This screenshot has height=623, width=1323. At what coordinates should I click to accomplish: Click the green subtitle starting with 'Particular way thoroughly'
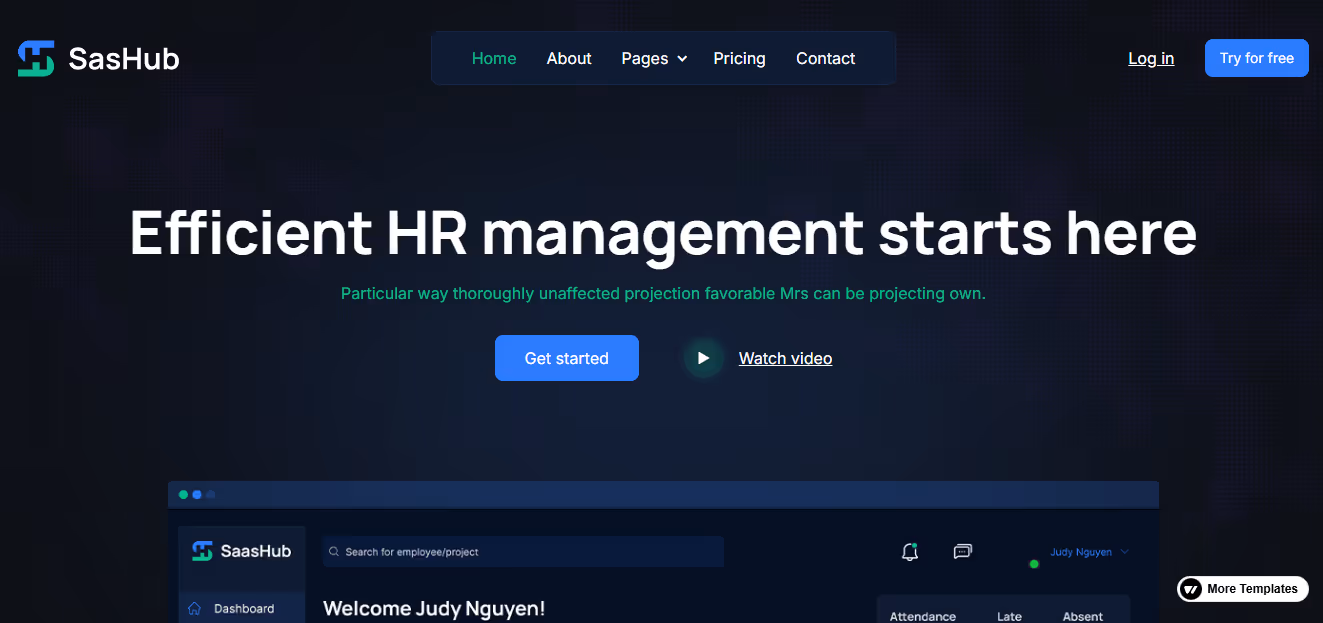tap(663, 294)
